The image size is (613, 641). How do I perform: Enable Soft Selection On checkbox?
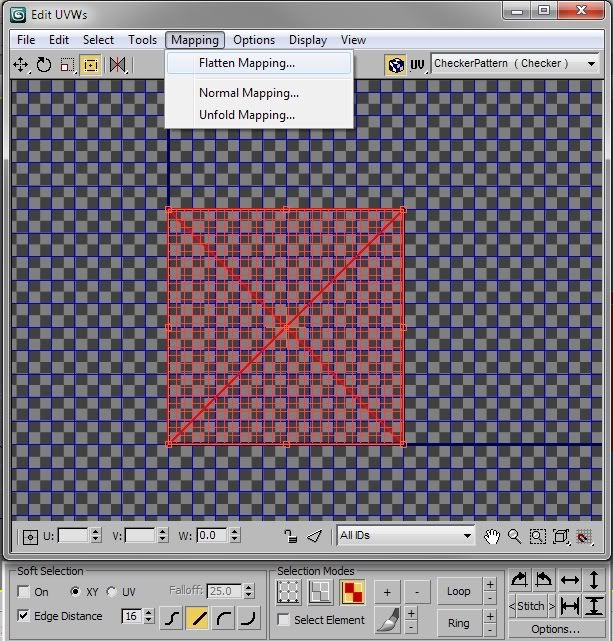pyautogui.click(x=24, y=592)
